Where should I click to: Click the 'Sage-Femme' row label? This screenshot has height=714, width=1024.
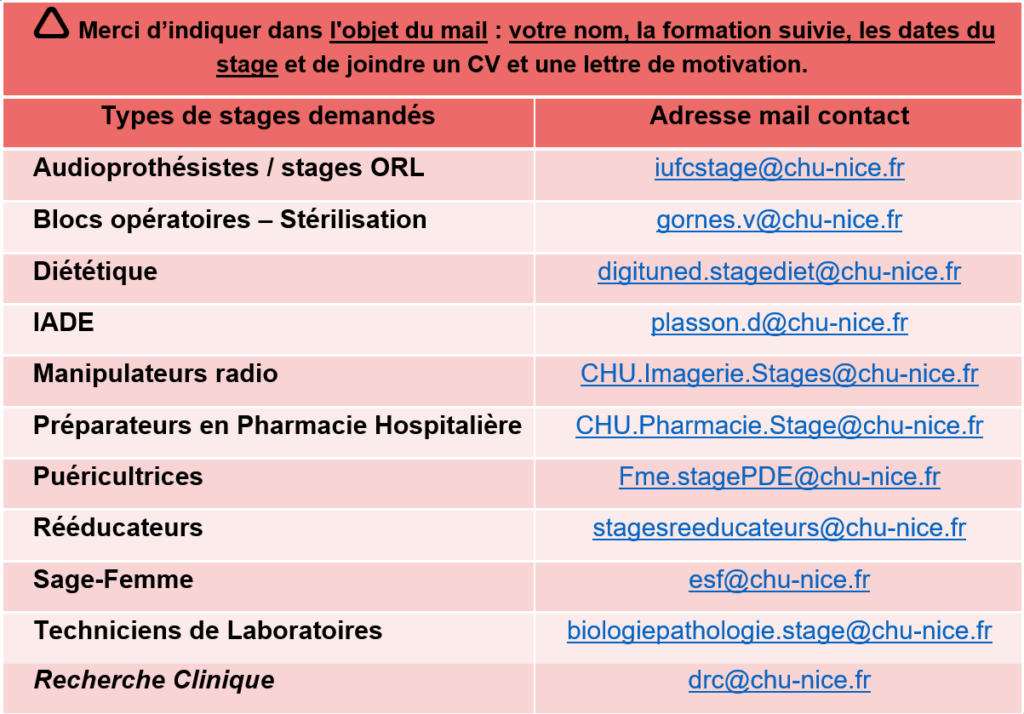tap(113, 579)
